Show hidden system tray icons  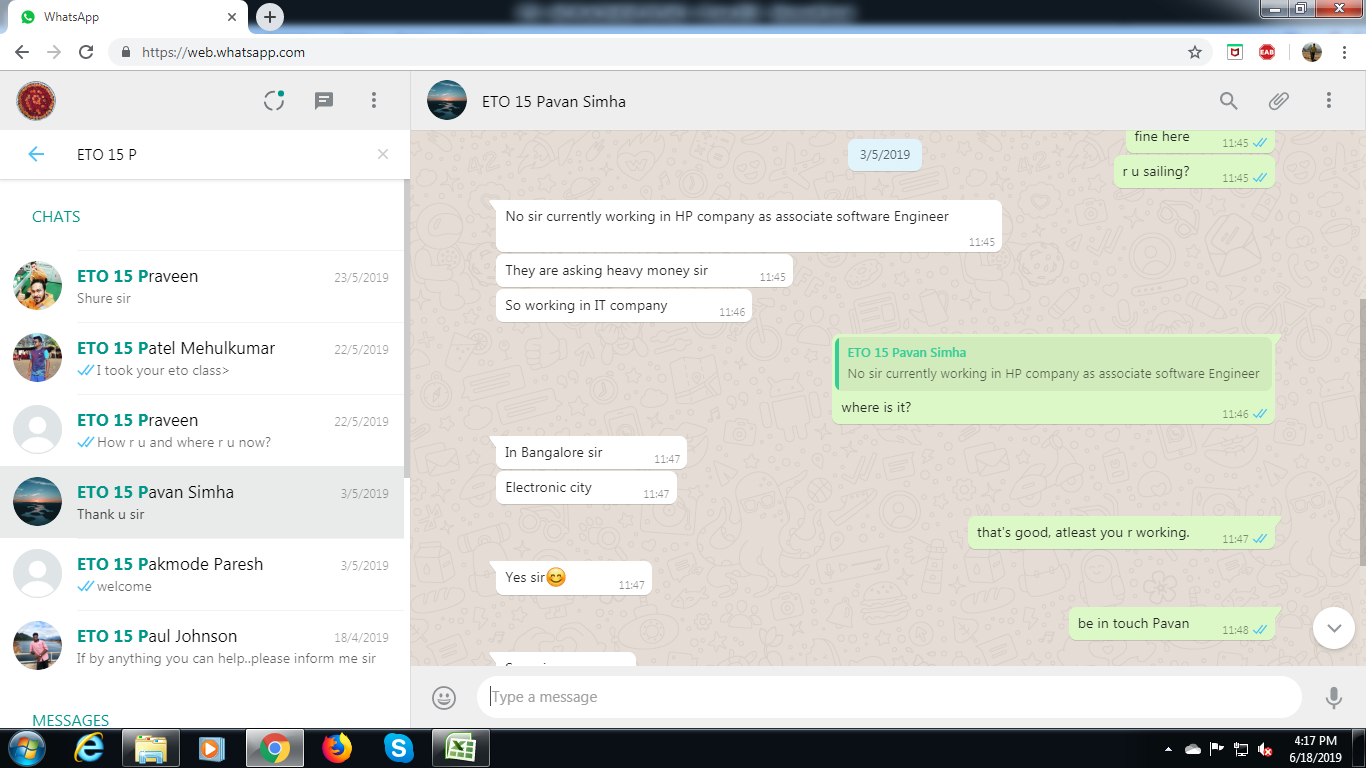[x=1168, y=749]
